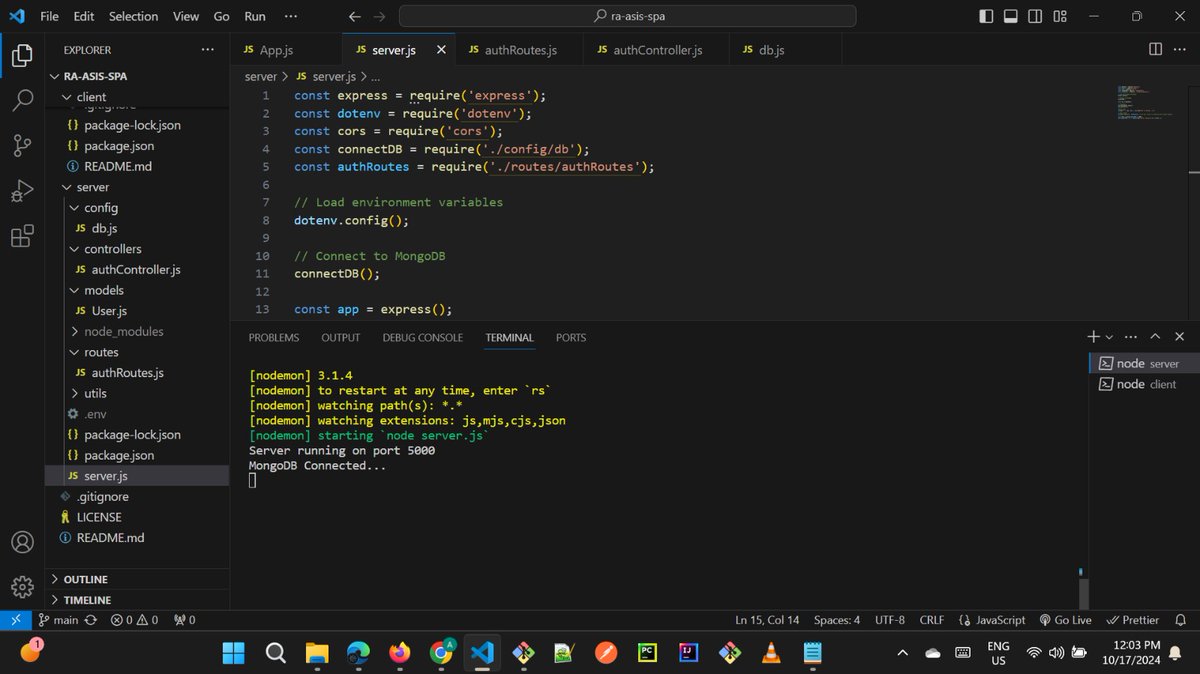Expand the TIMELINE section

[138, 600]
